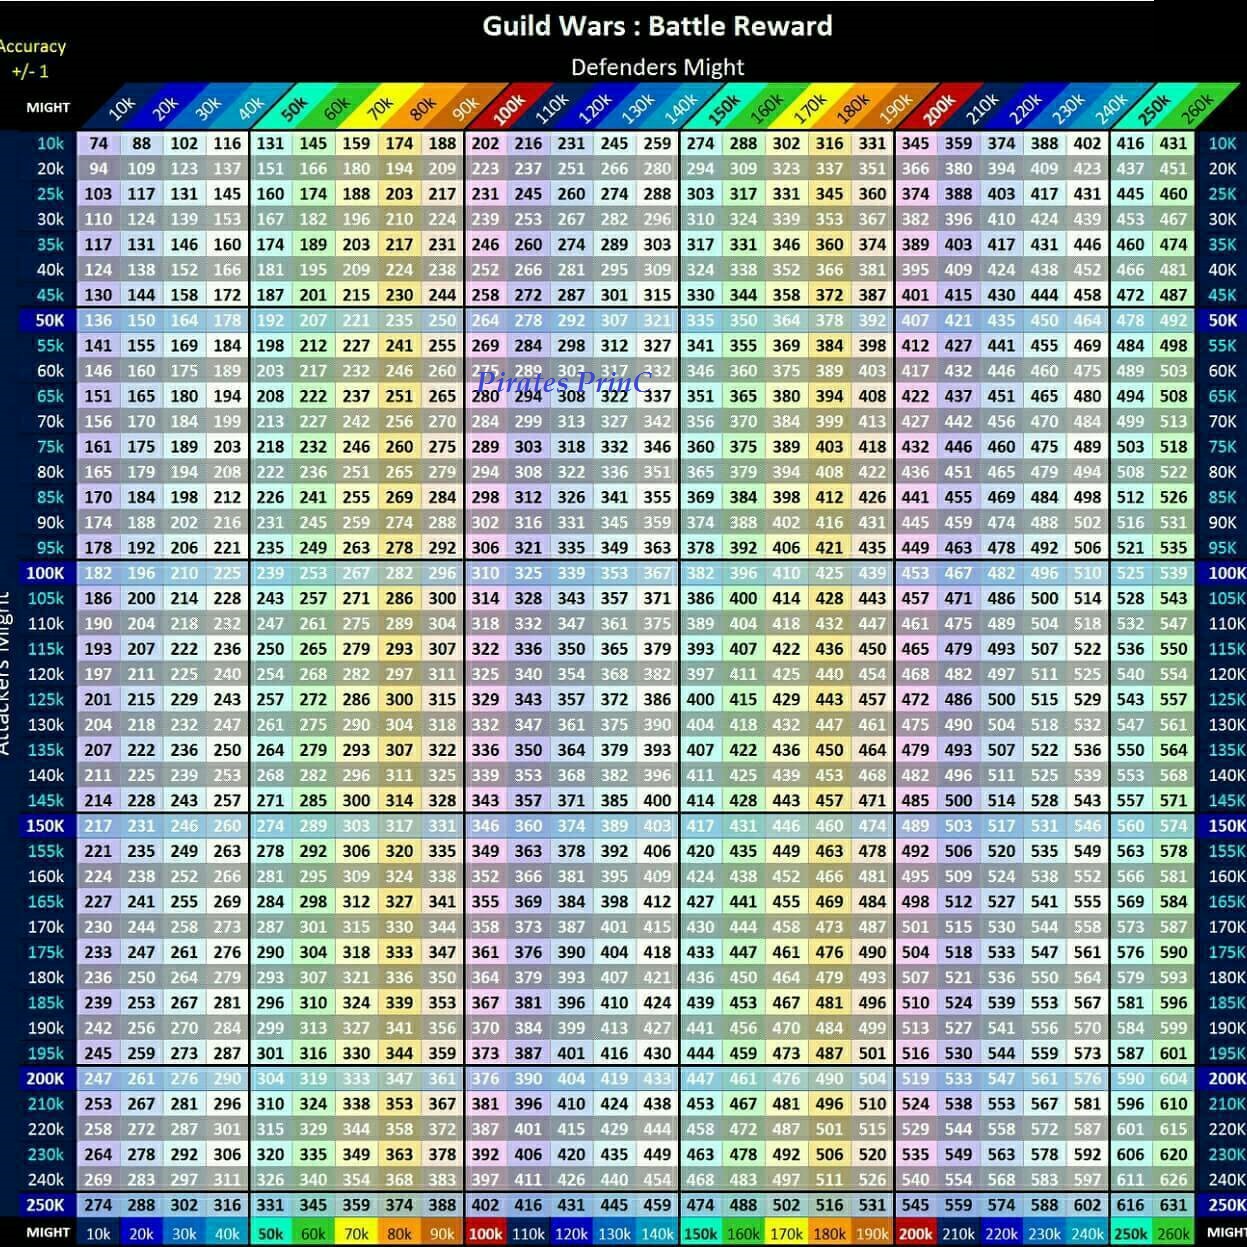This screenshot has width=1247, height=1247.
Task: Click the Pirates PrinC watermark text
Action: click(565, 381)
